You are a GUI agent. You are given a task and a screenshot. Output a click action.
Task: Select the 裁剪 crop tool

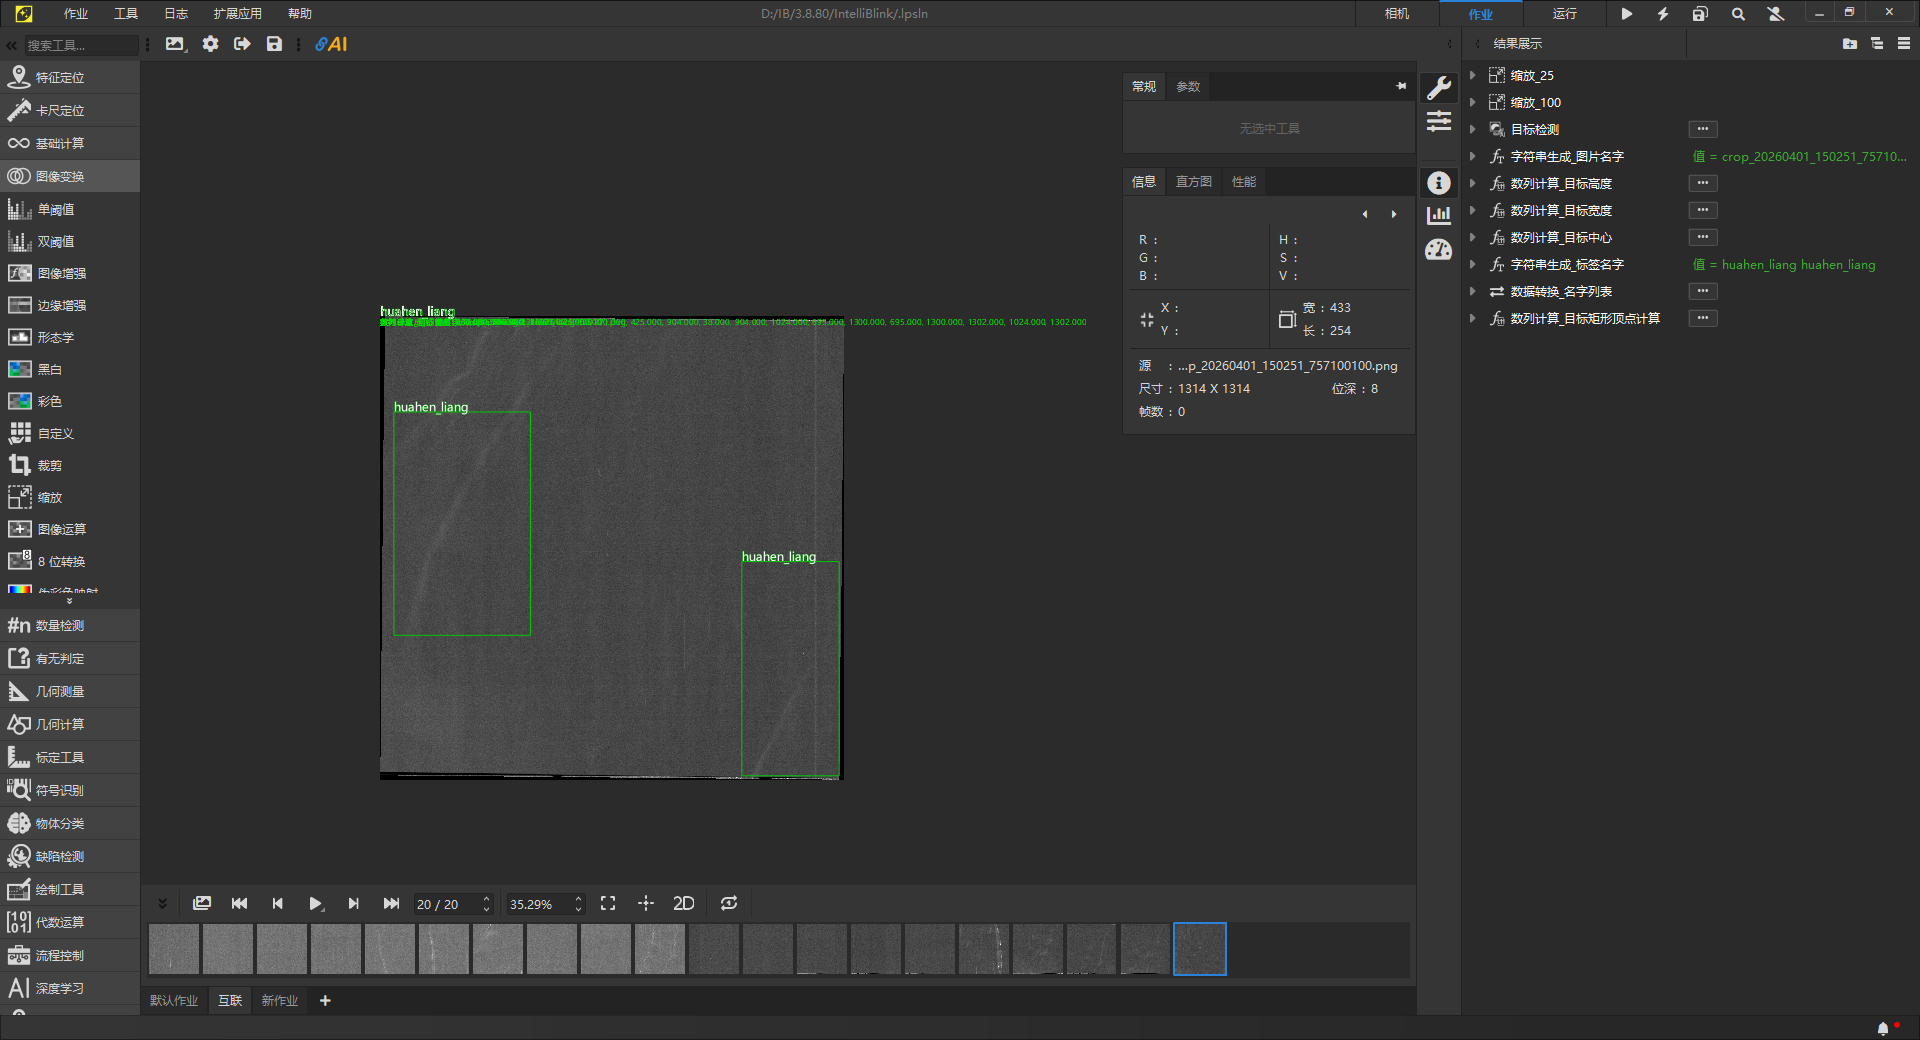(49, 466)
